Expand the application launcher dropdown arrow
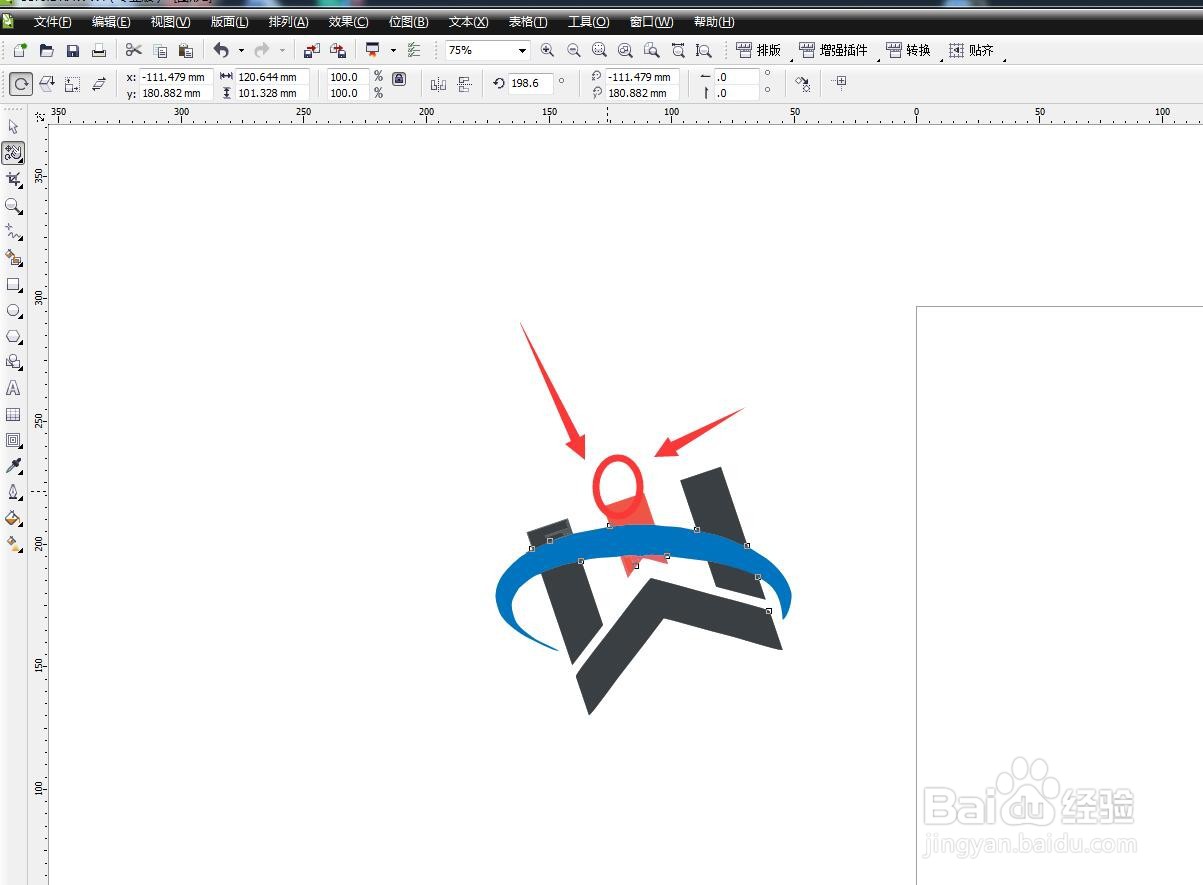Screen dimensions: 1203x885 coord(393,50)
